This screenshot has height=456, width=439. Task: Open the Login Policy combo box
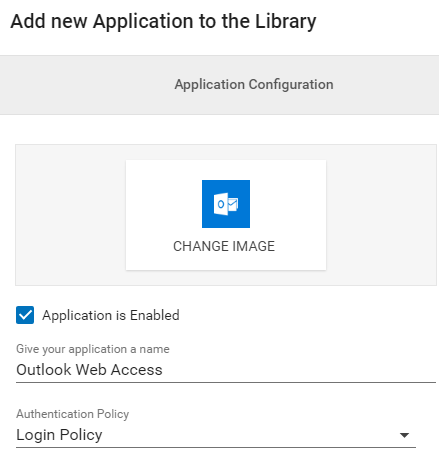click(216, 435)
